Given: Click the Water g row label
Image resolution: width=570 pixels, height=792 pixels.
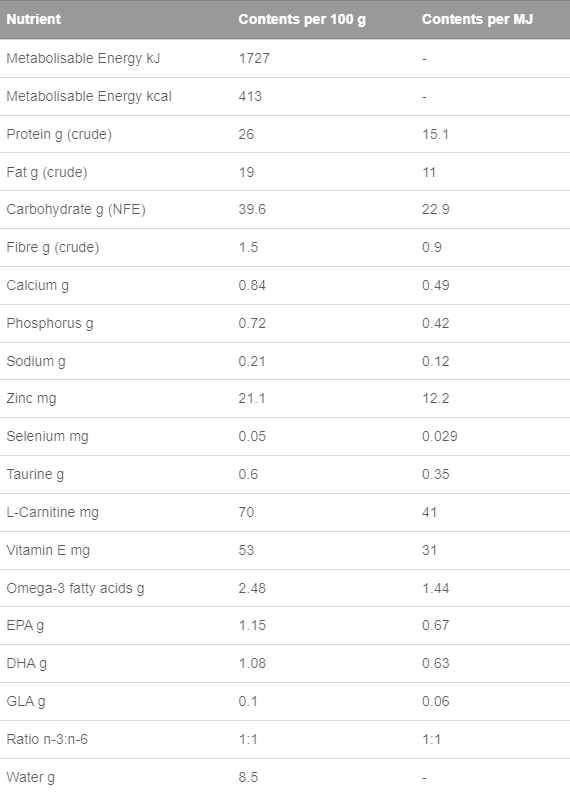Looking at the screenshot, I should tap(30, 777).
